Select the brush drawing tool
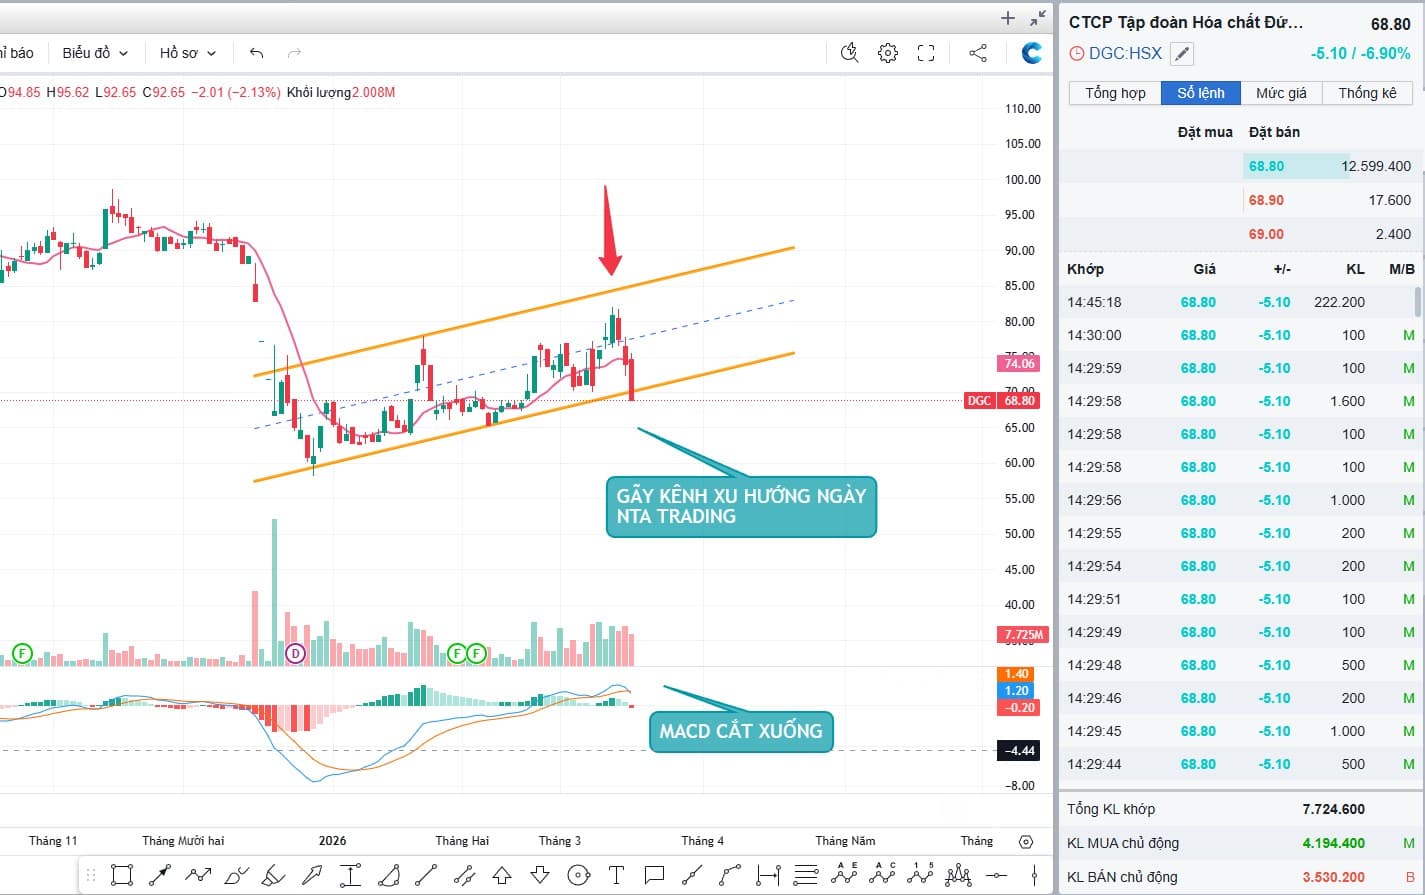Image resolution: width=1425 pixels, height=895 pixels. (x=236, y=876)
